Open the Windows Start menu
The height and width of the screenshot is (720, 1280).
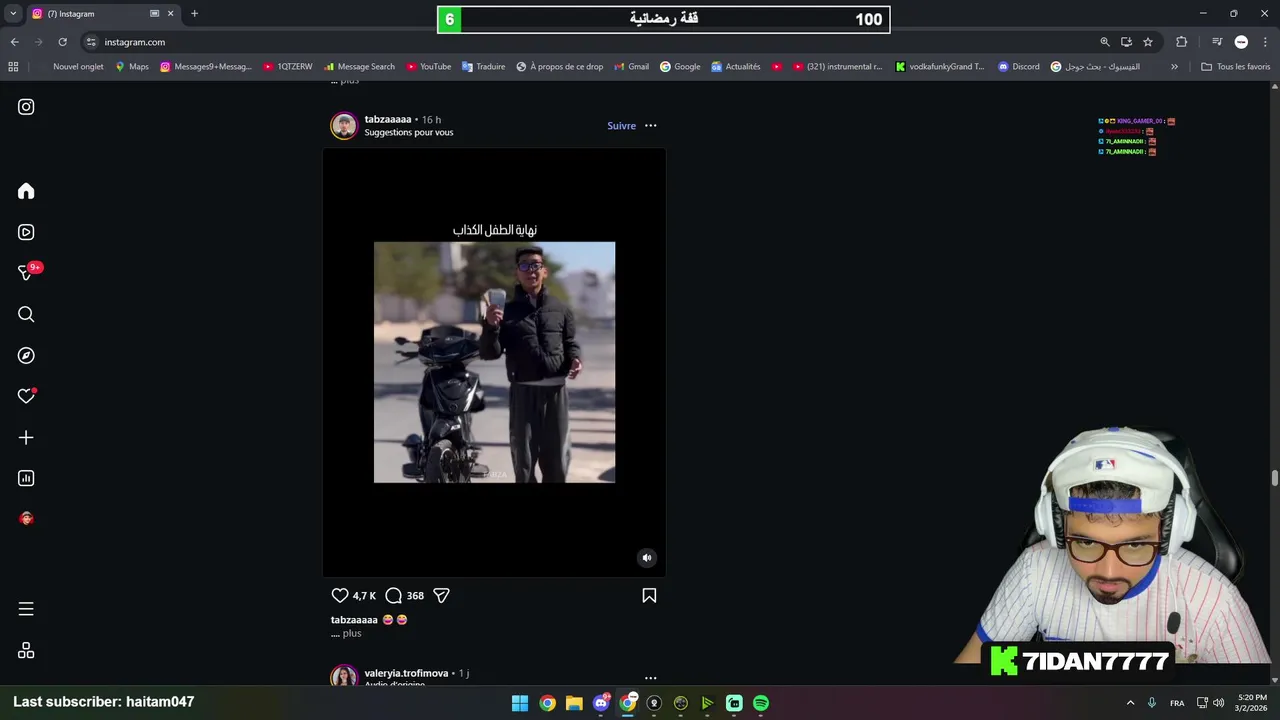click(520, 703)
